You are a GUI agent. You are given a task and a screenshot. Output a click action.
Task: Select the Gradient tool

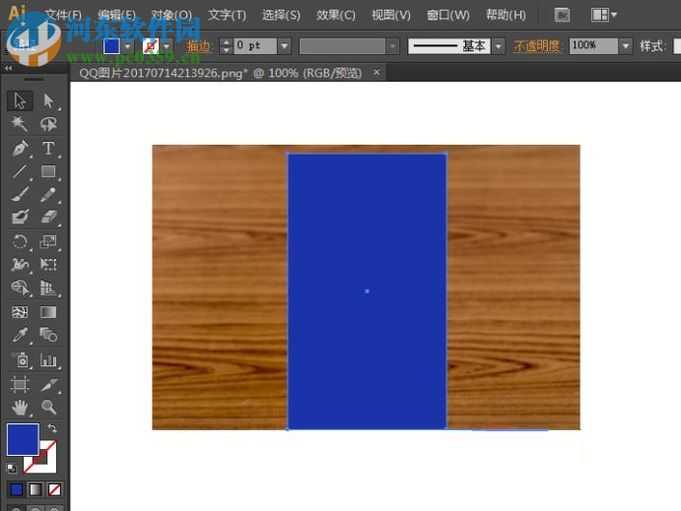click(x=48, y=312)
